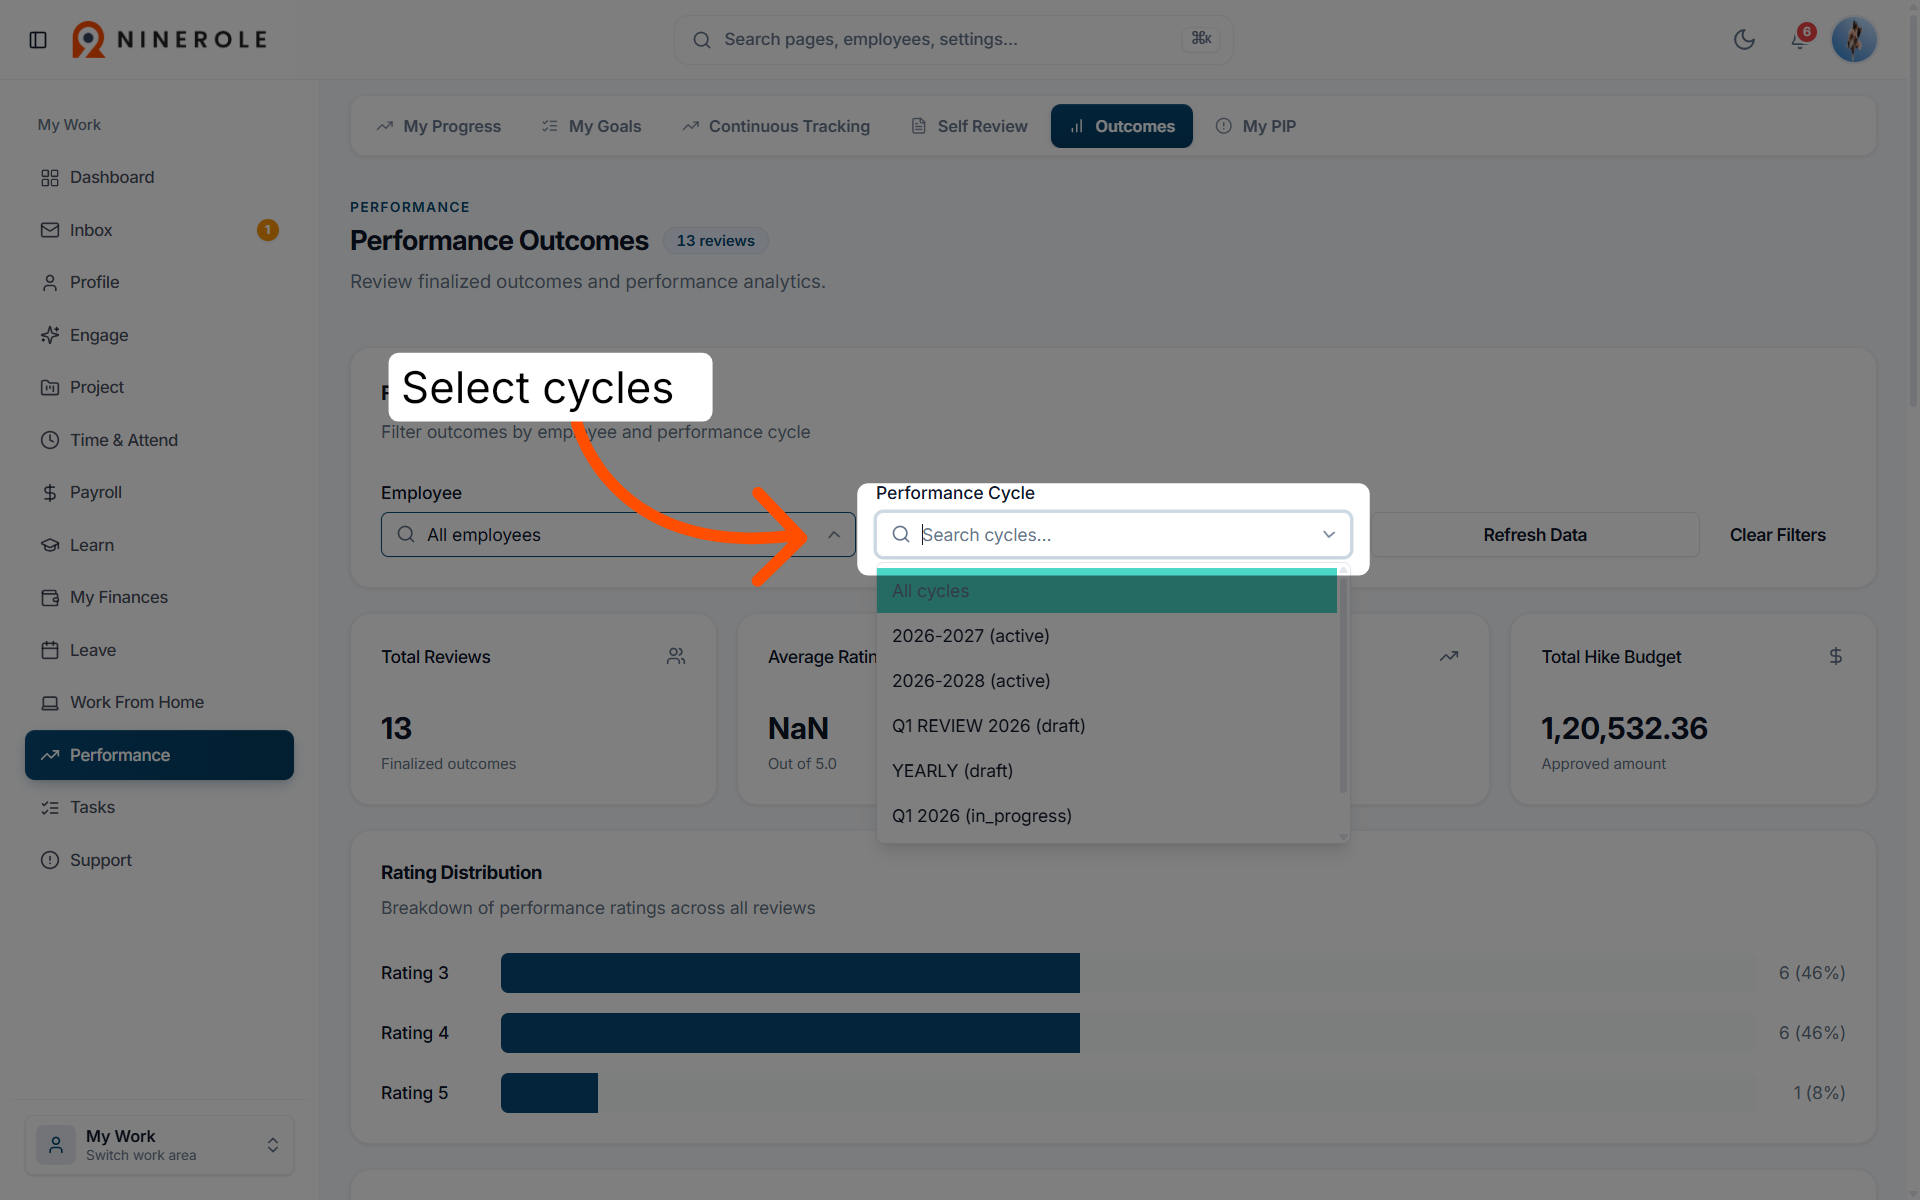
Task: Switch to My Progress tab
Action: click(438, 126)
